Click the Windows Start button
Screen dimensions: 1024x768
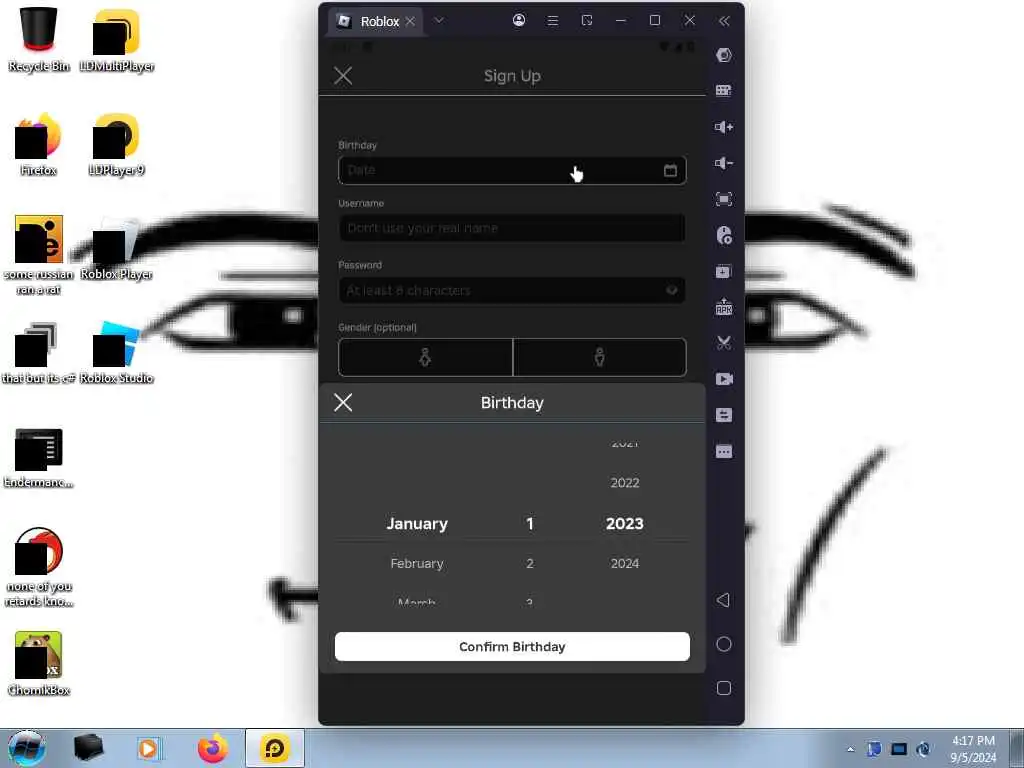click(x=27, y=748)
